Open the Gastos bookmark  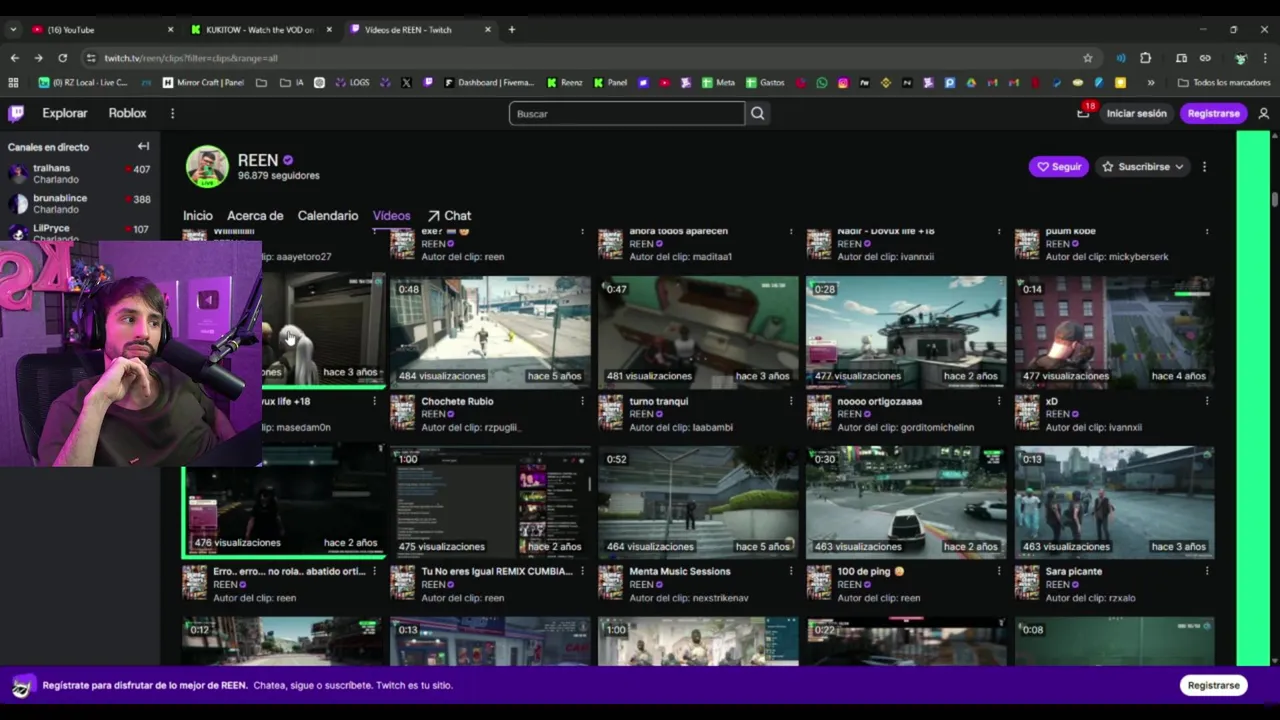[765, 82]
